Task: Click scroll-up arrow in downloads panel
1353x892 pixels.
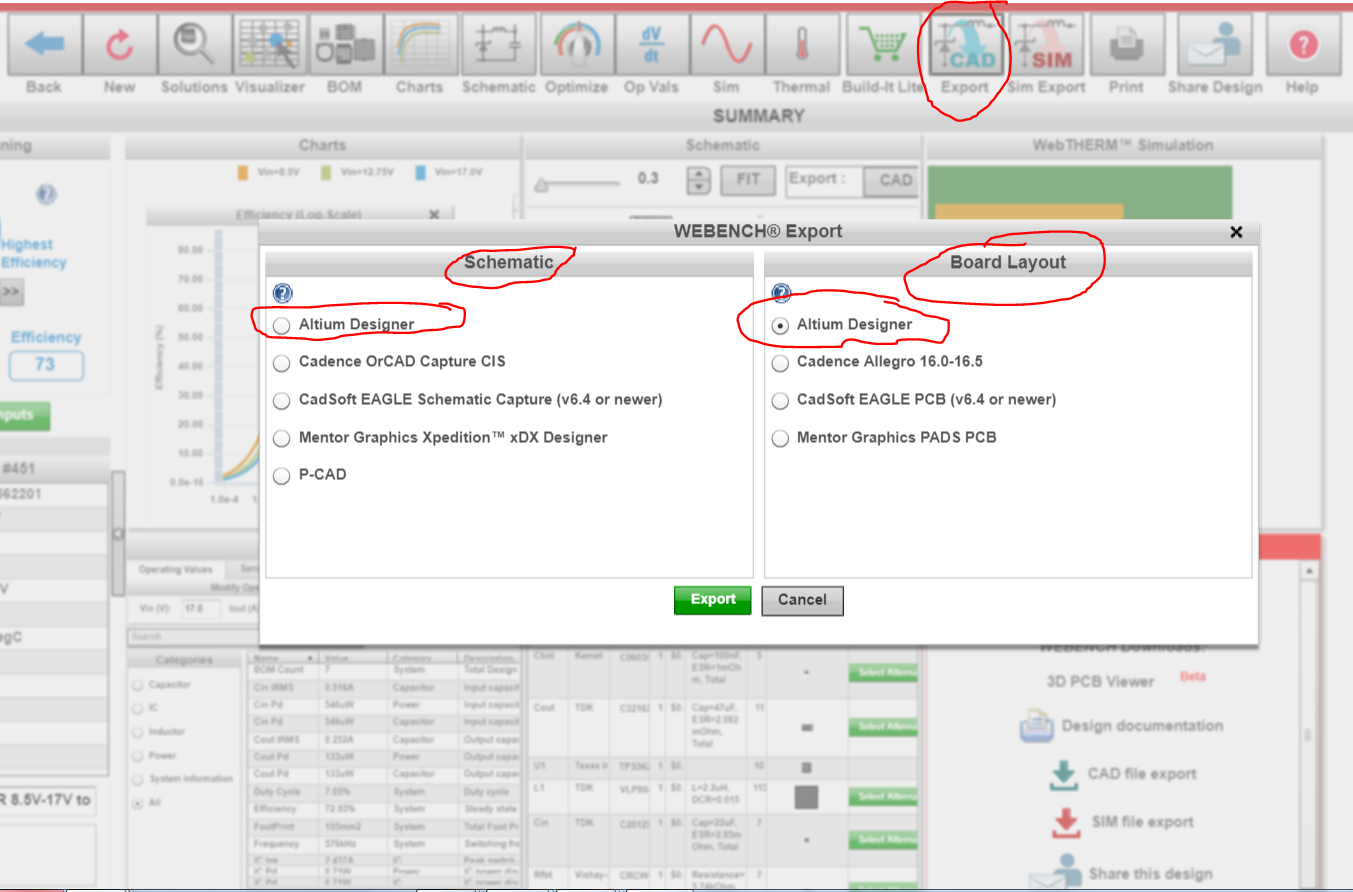Action: 1307,570
